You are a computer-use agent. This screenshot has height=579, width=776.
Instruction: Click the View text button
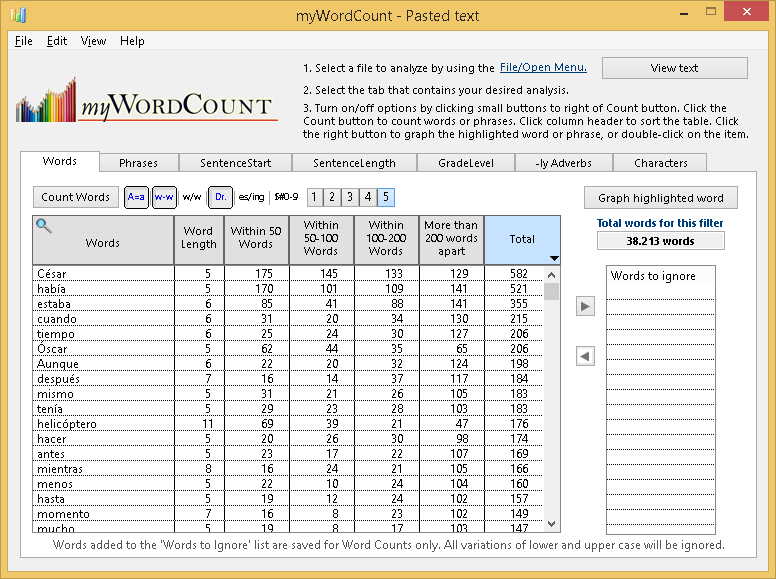click(x=674, y=68)
